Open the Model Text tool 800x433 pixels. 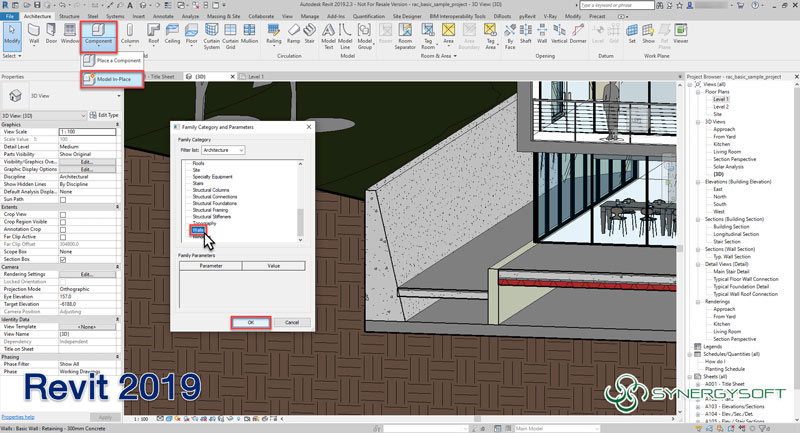click(x=329, y=36)
